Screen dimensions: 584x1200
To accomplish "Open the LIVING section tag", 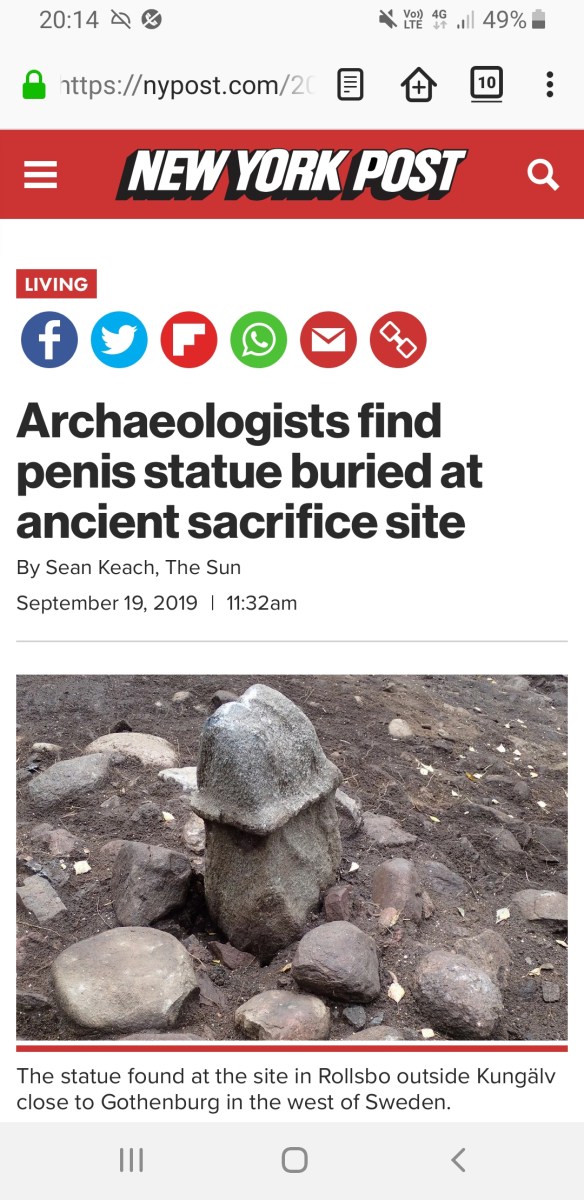I will pos(57,284).
